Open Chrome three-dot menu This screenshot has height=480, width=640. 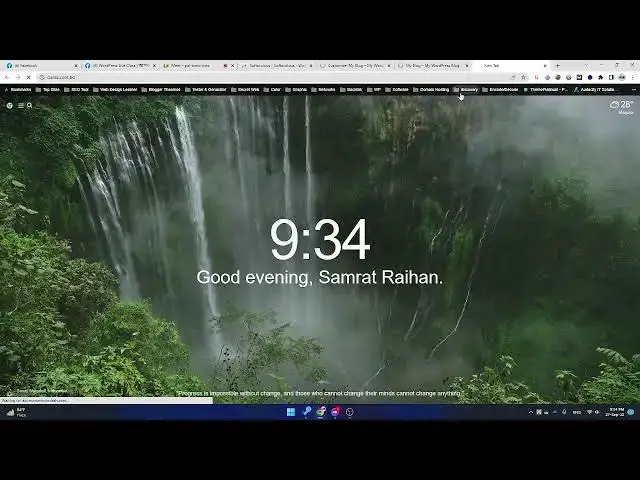(x=633, y=77)
